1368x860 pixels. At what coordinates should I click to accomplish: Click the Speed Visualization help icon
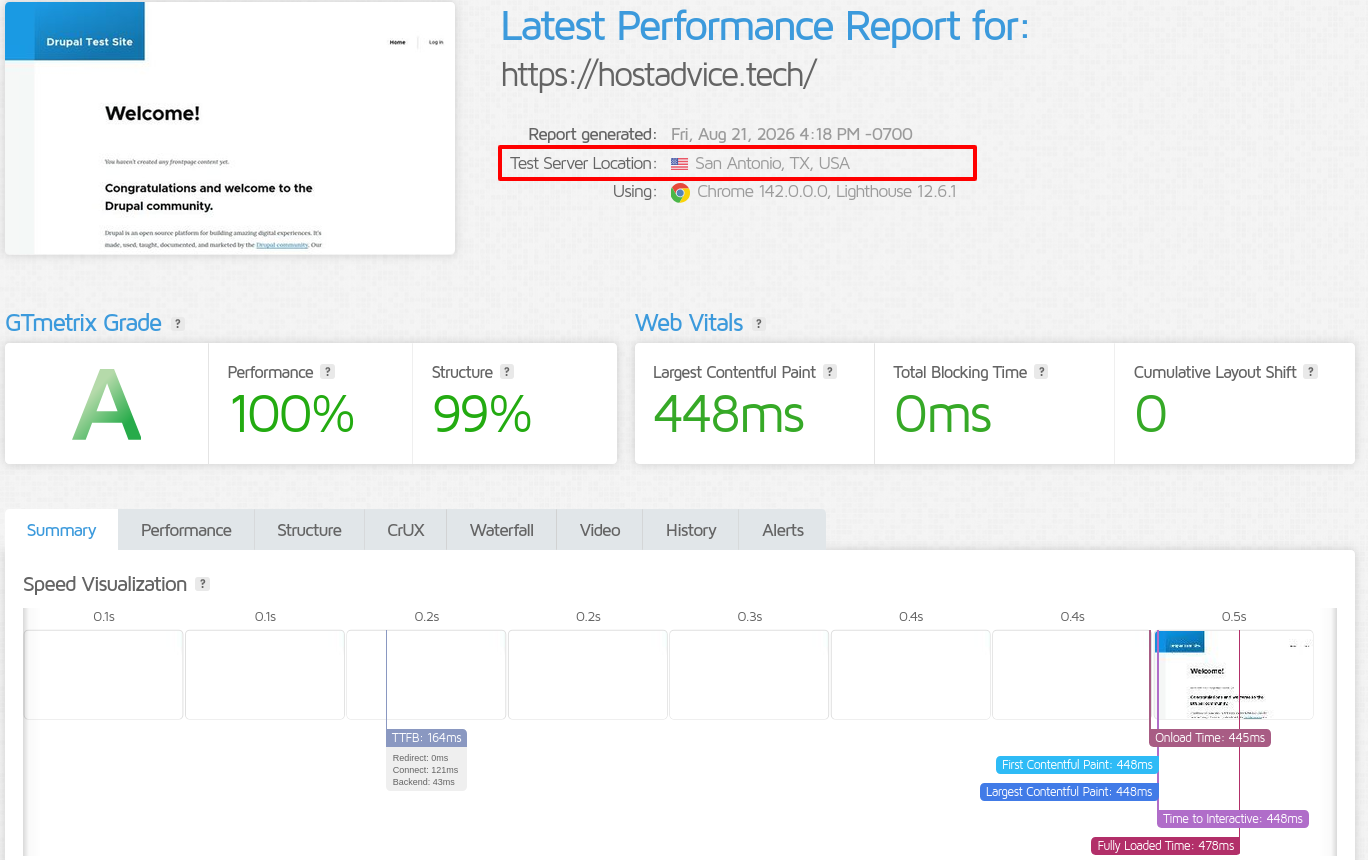(202, 584)
